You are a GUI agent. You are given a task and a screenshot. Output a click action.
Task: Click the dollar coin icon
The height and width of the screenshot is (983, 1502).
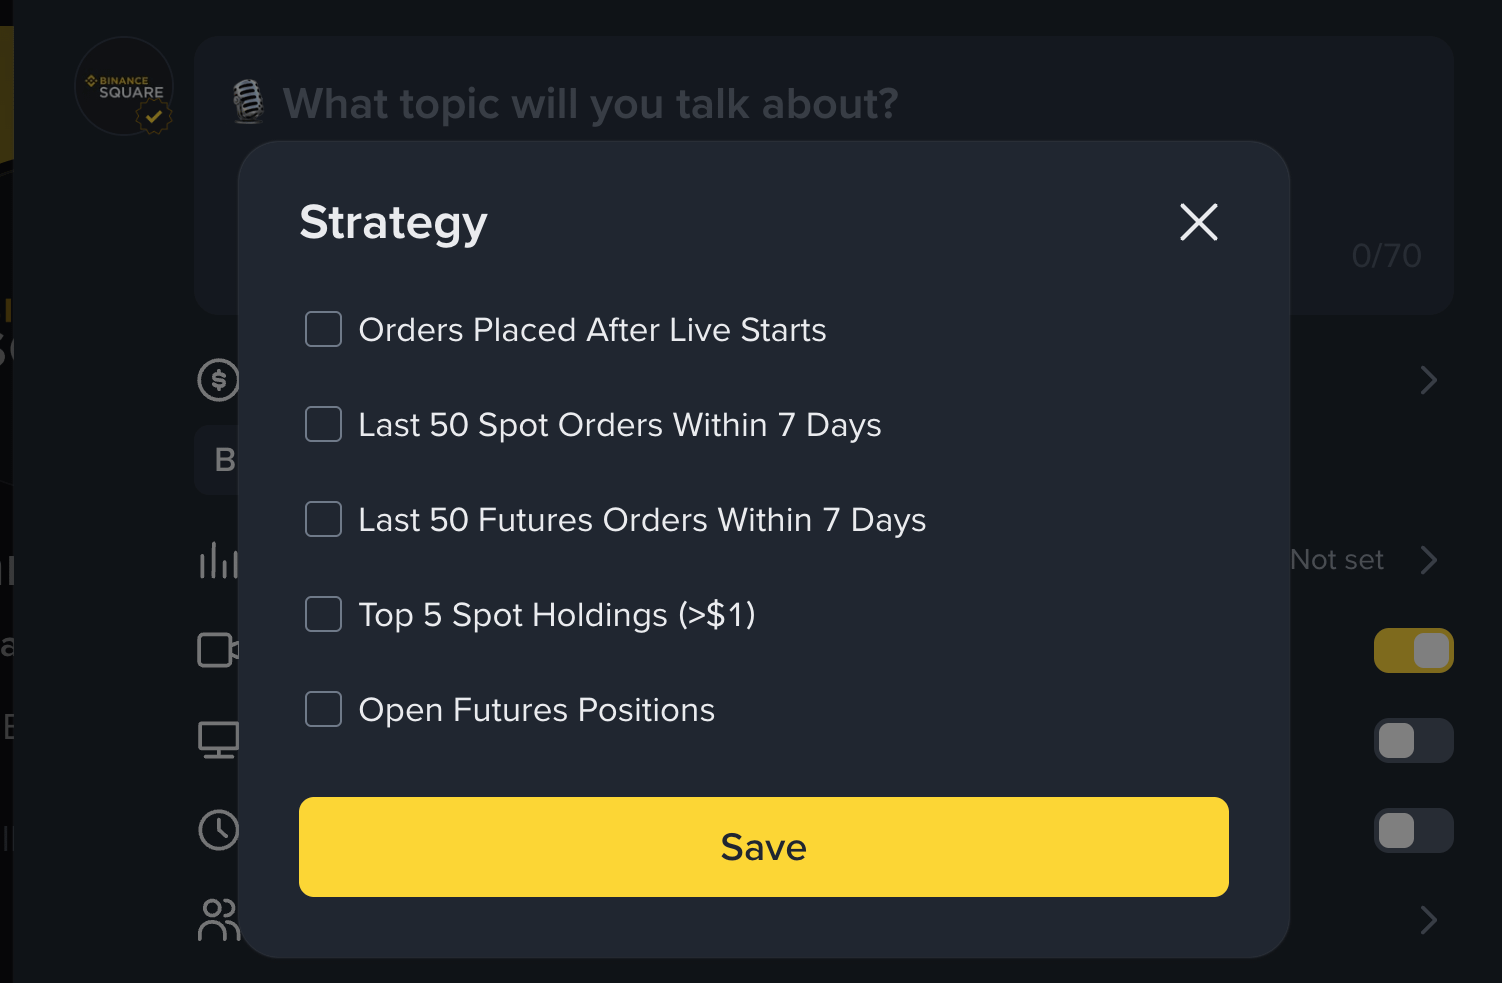point(218,380)
